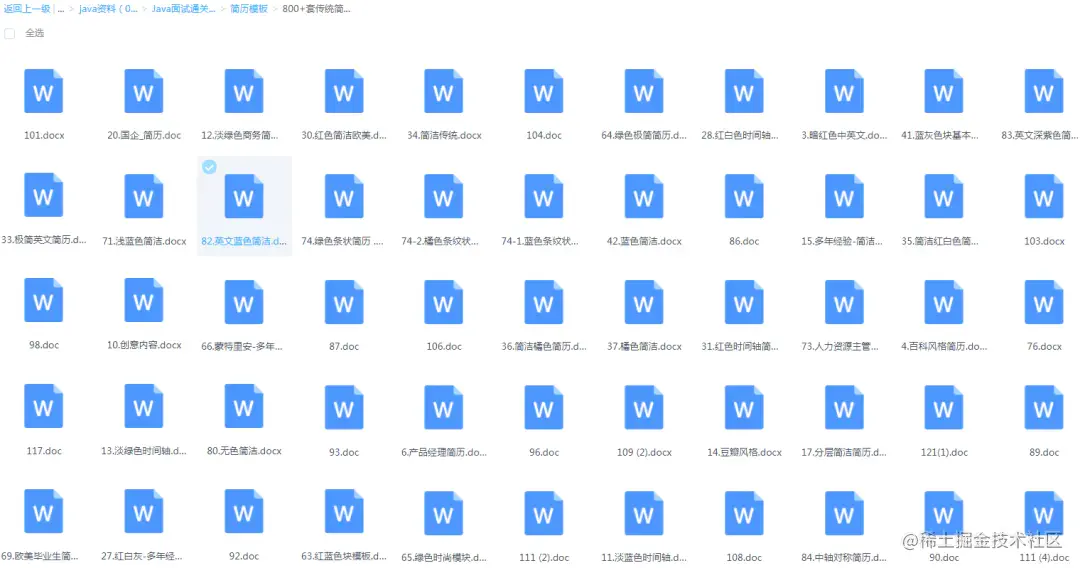Click filename 36.简洁橘色简历
Viewport: 1080px width, 568px height.
click(543, 346)
